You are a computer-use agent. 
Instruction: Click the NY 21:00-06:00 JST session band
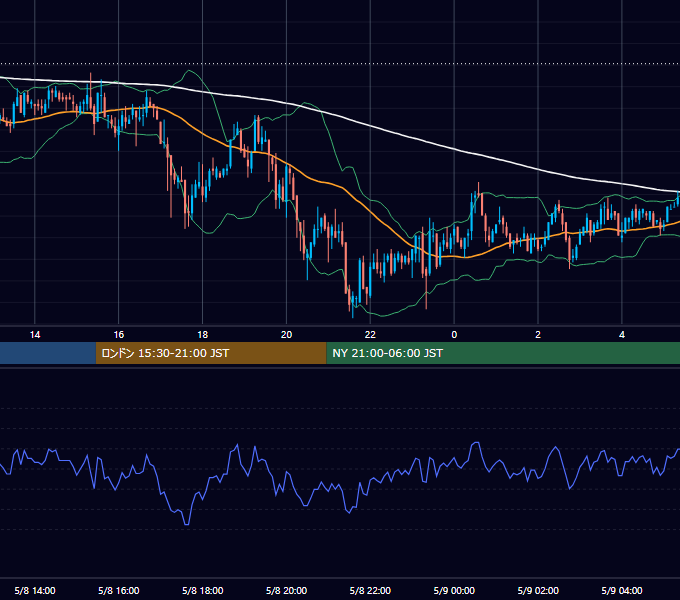[x=503, y=353]
